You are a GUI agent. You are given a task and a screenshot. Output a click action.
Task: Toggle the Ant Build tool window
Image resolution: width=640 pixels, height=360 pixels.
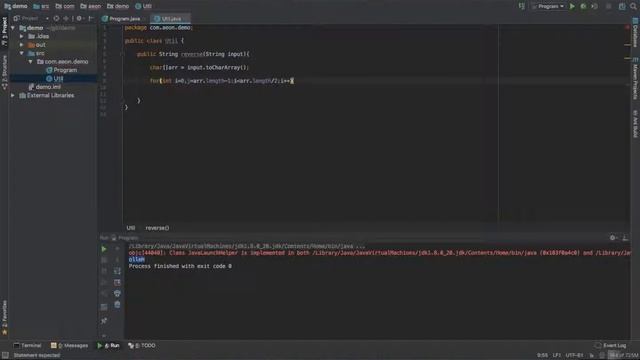click(636, 123)
